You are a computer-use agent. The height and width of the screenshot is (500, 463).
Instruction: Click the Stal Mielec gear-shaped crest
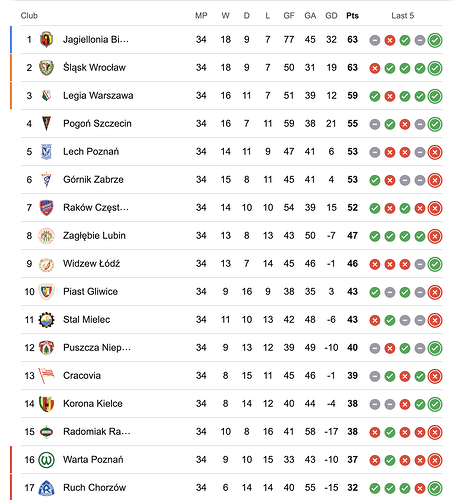click(46, 320)
